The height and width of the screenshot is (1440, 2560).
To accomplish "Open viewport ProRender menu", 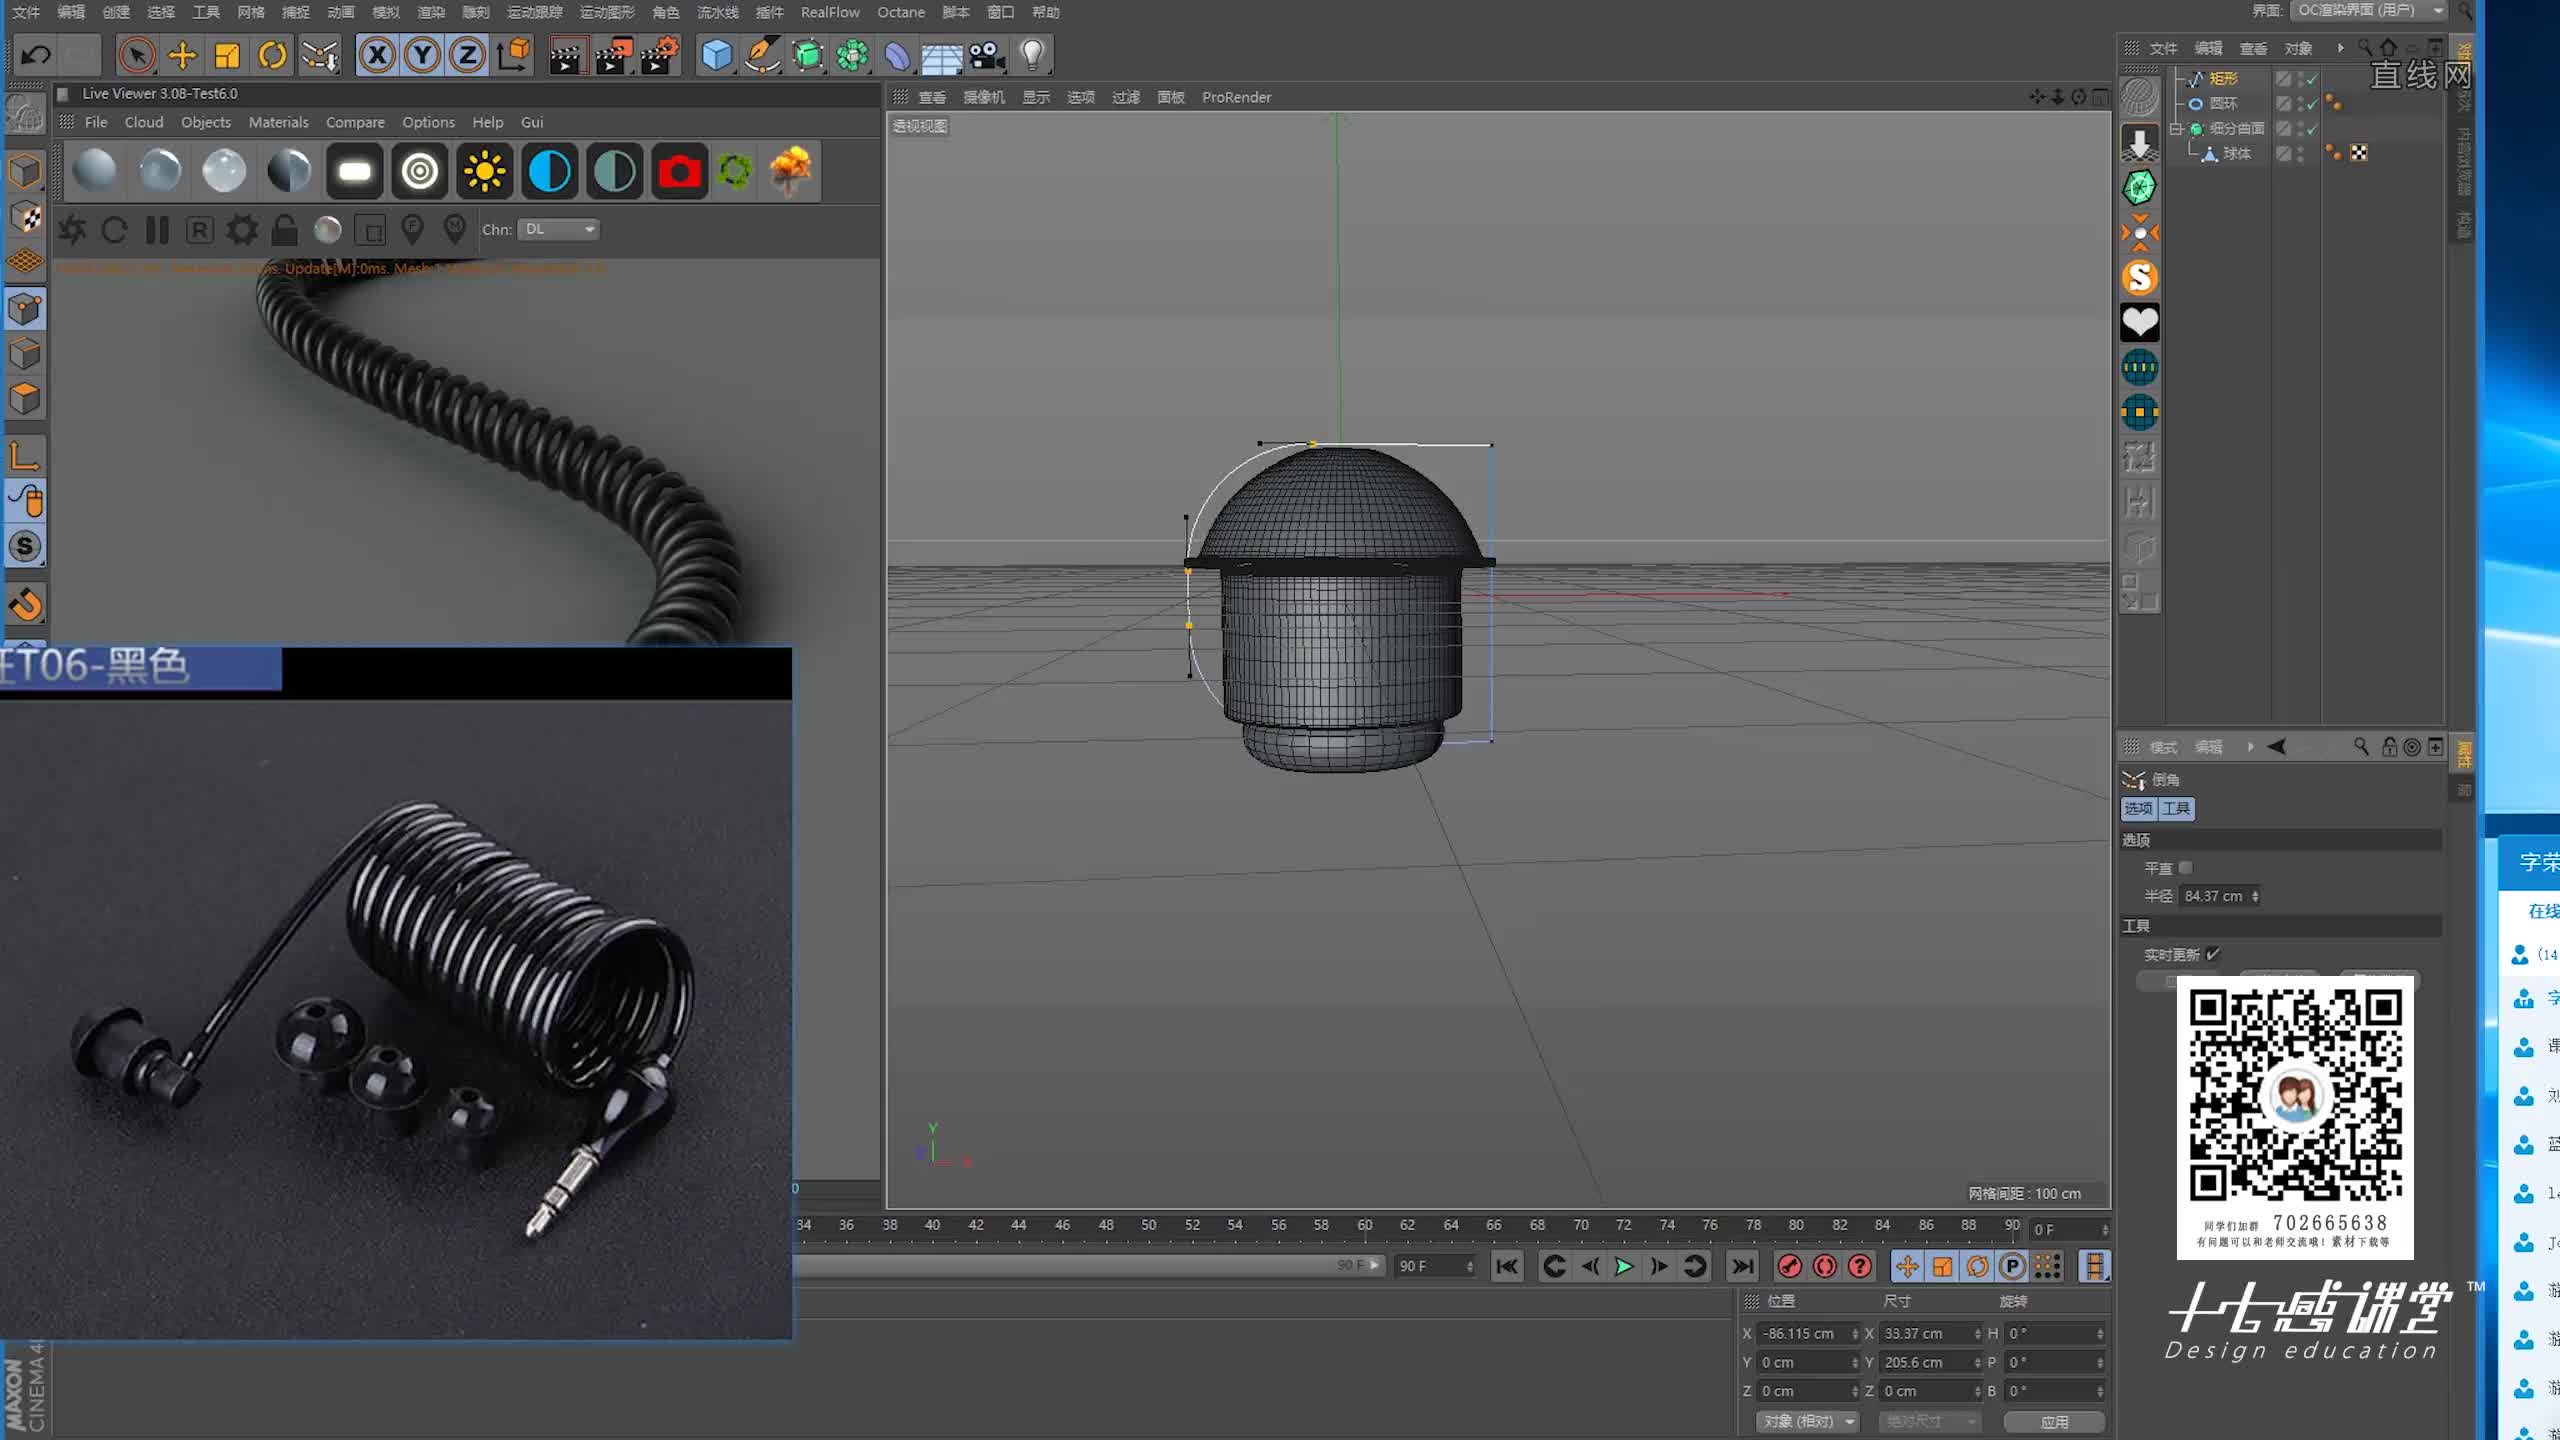I will click(x=1236, y=97).
